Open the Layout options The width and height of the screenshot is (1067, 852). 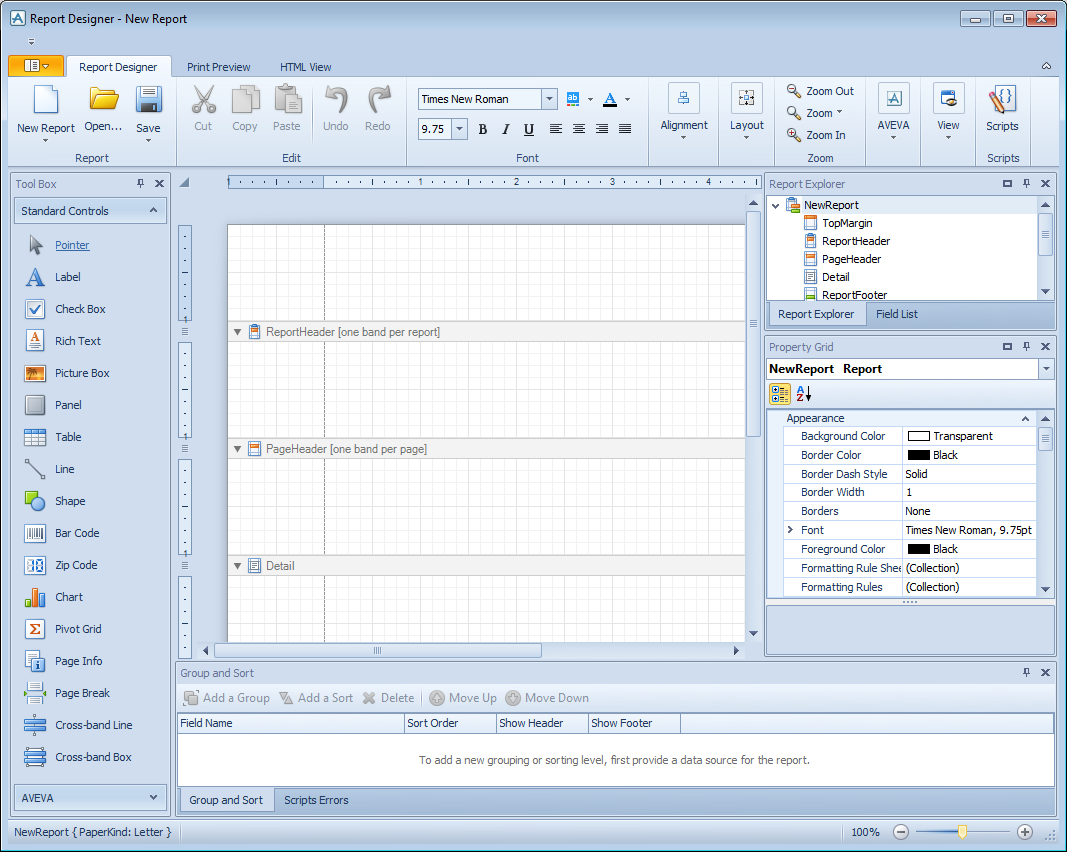point(746,112)
